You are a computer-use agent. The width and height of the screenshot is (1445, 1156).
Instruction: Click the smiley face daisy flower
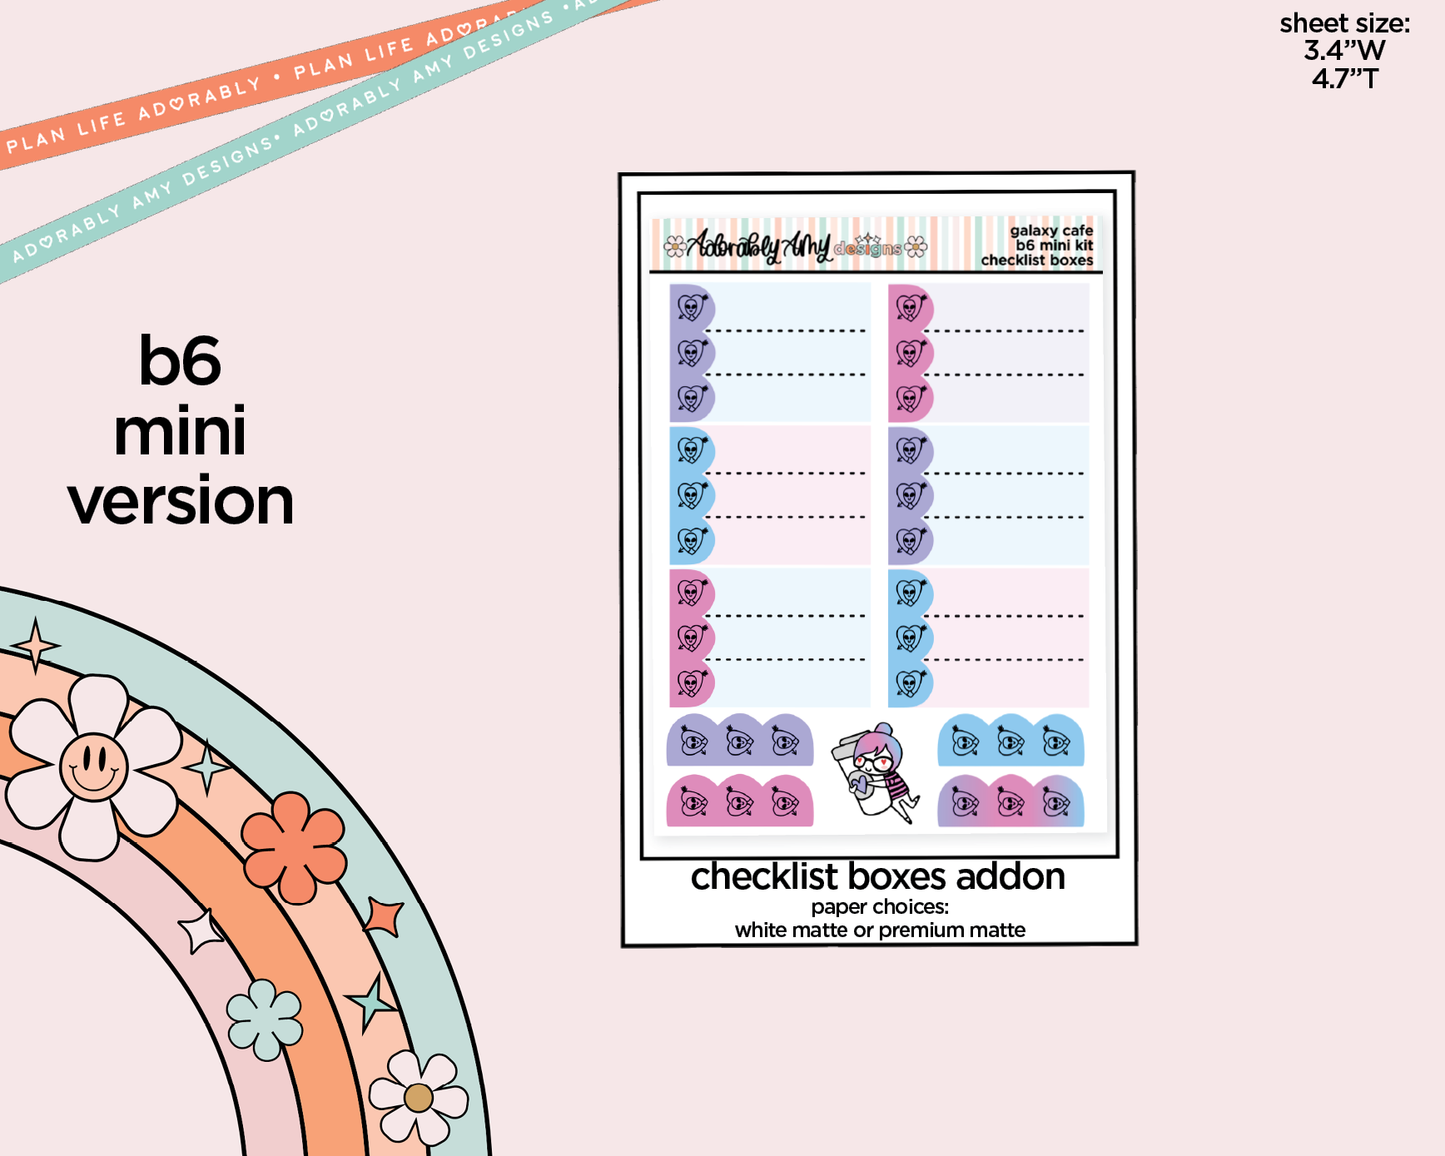click(x=92, y=768)
